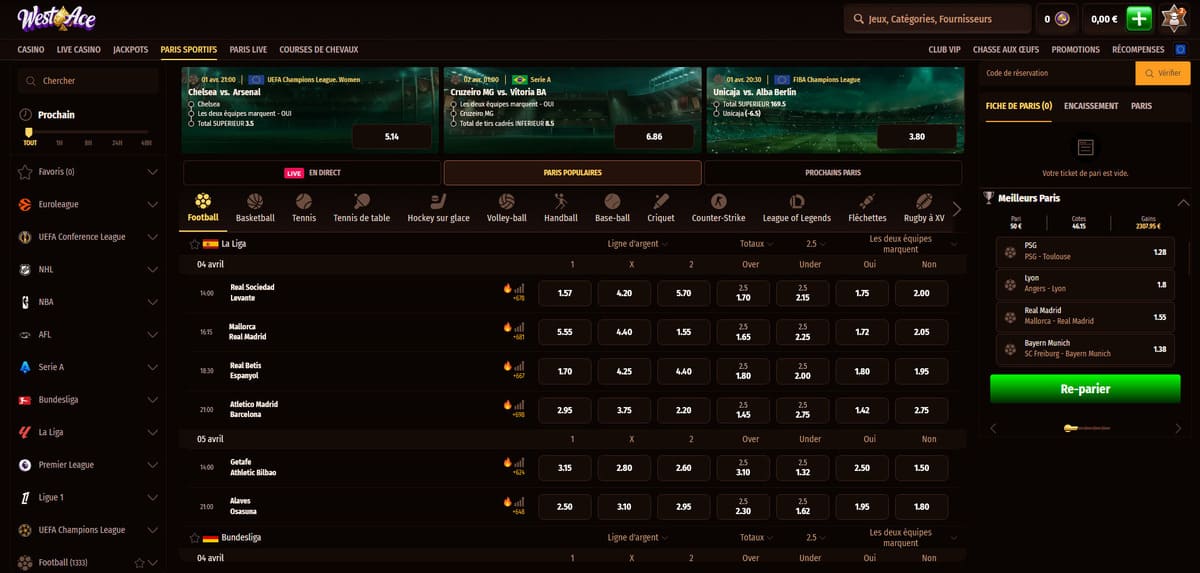Select the League of Legends icon
This screenshot has height=573, width=1200.
pos(797,201)
